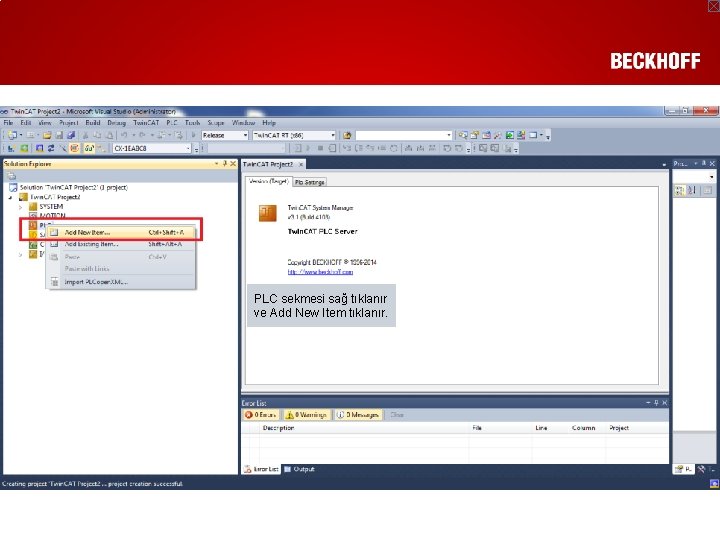Open the Solution Explorer window position dropdown arrow
720x540 pixels.
(x=216, y=163)
